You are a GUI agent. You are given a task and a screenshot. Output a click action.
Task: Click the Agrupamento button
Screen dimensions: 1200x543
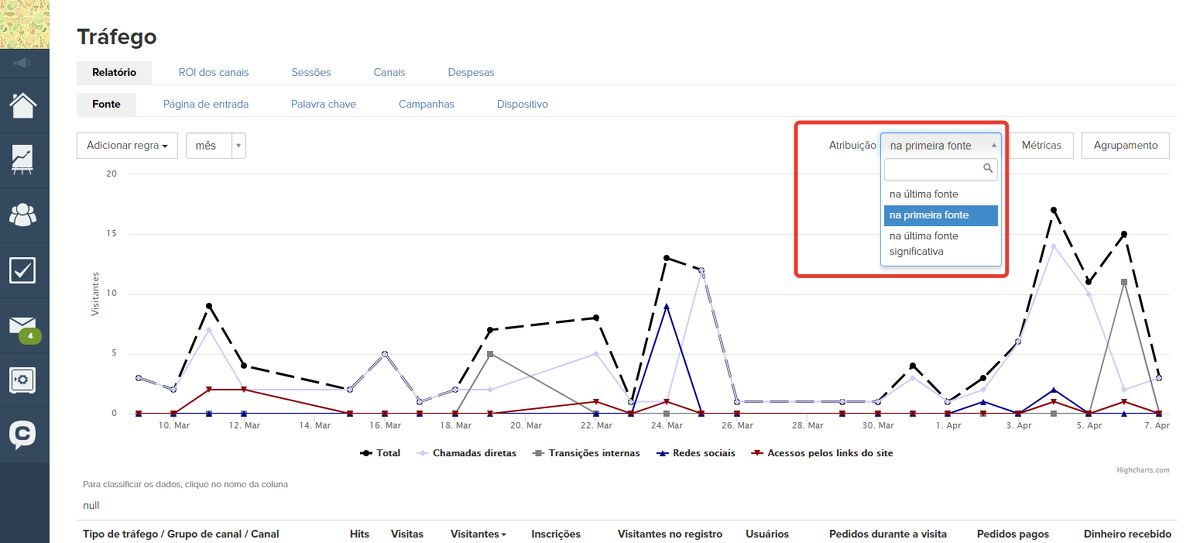[x=1125, y=146]
